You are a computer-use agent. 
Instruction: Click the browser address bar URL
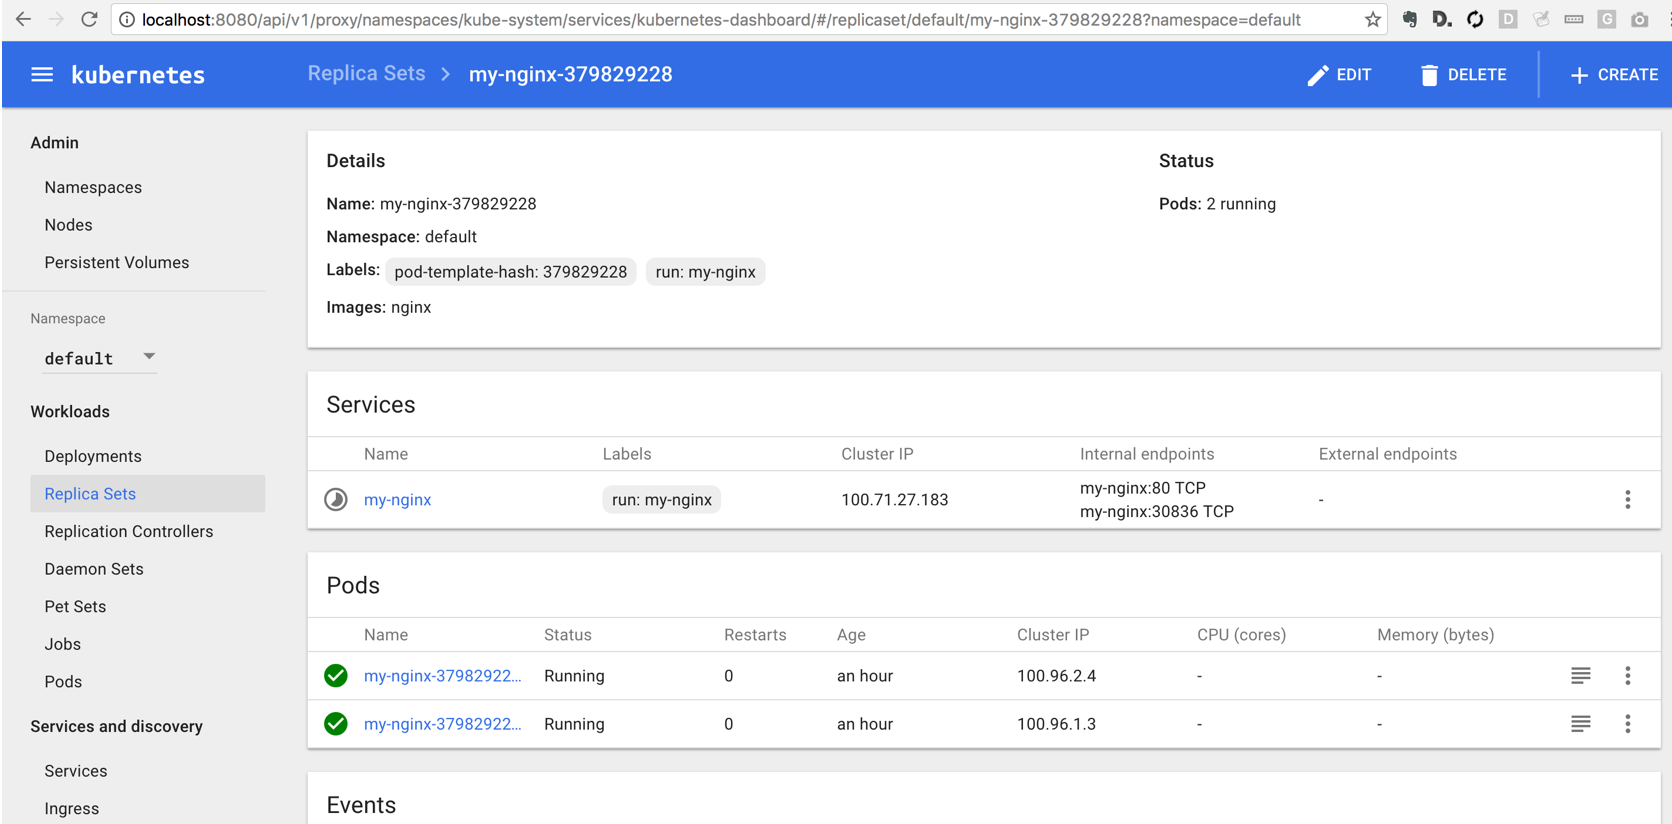click(x=720, y=19)
